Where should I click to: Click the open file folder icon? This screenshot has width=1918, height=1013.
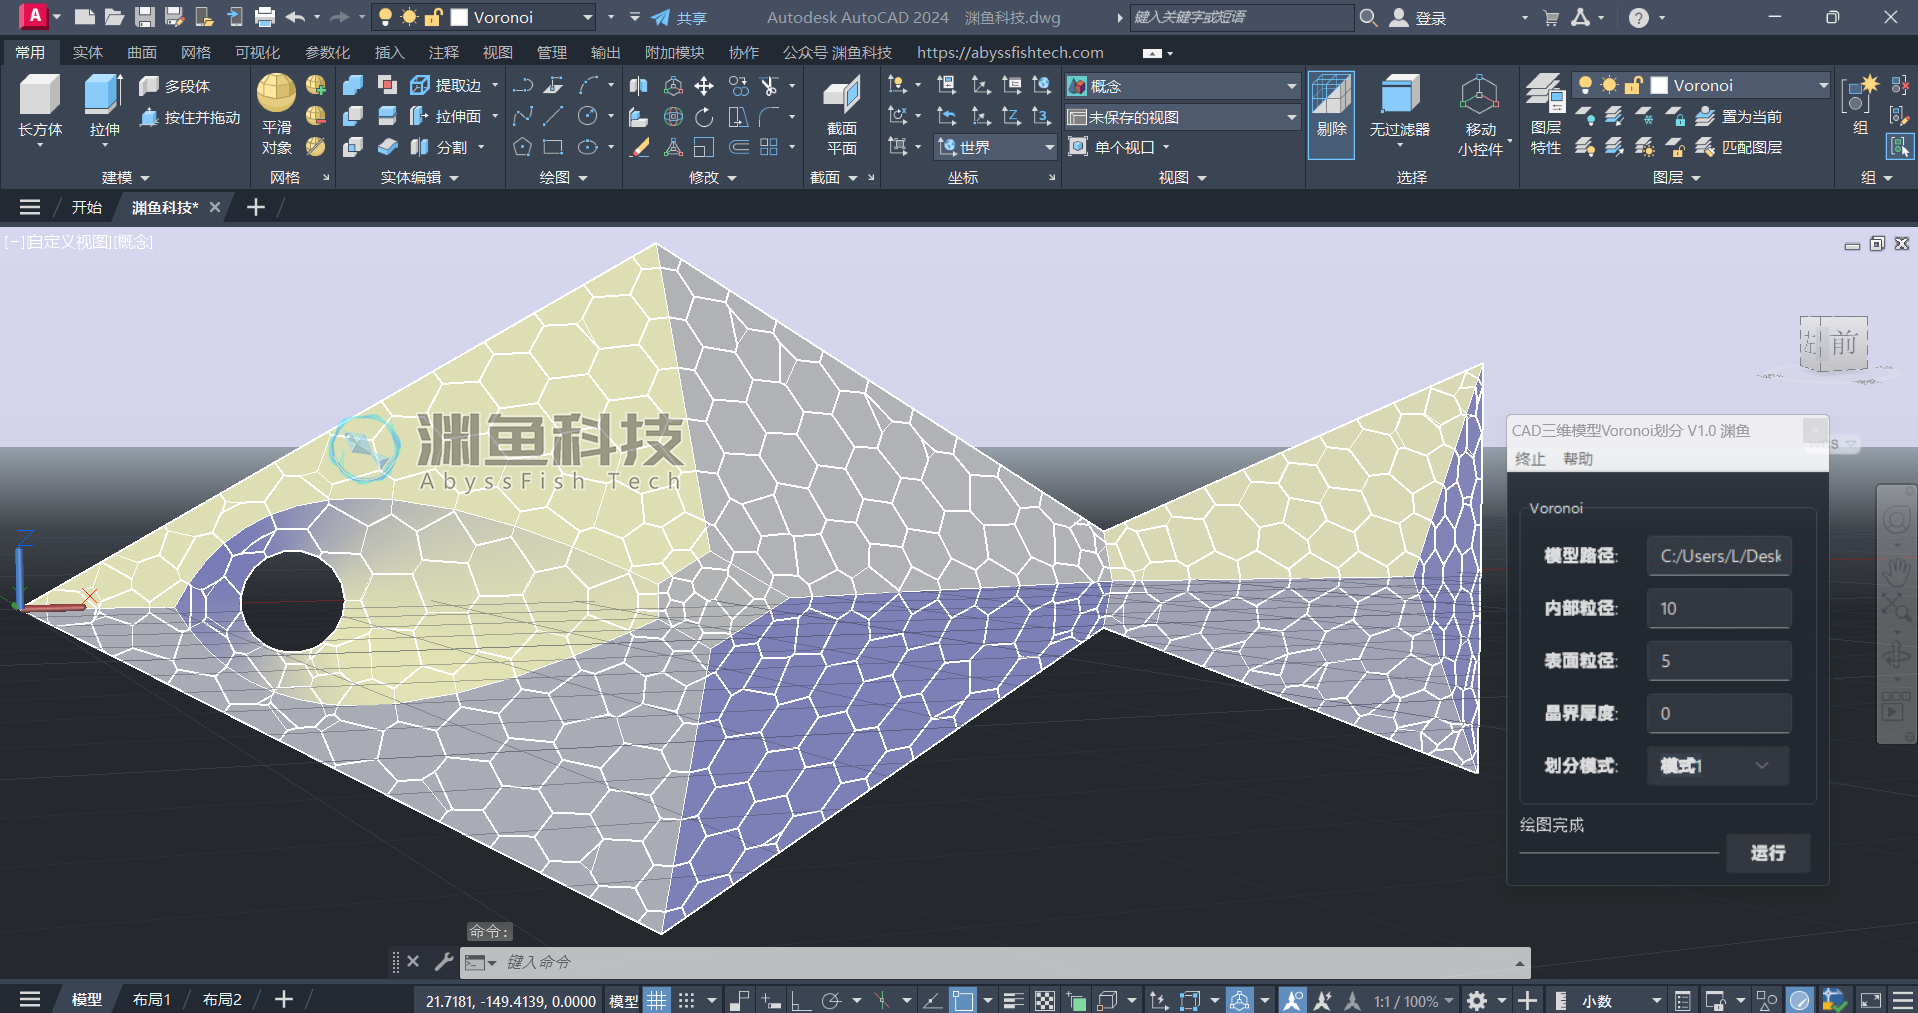coord(115,17)
